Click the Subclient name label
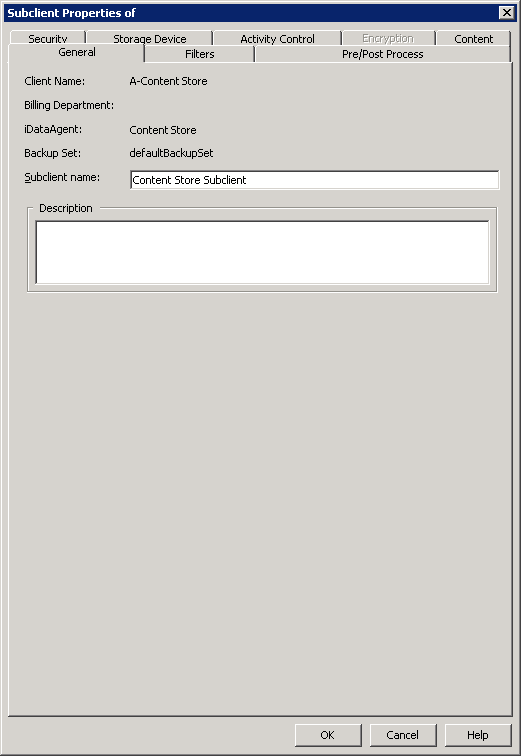 [x=62, y=177]
